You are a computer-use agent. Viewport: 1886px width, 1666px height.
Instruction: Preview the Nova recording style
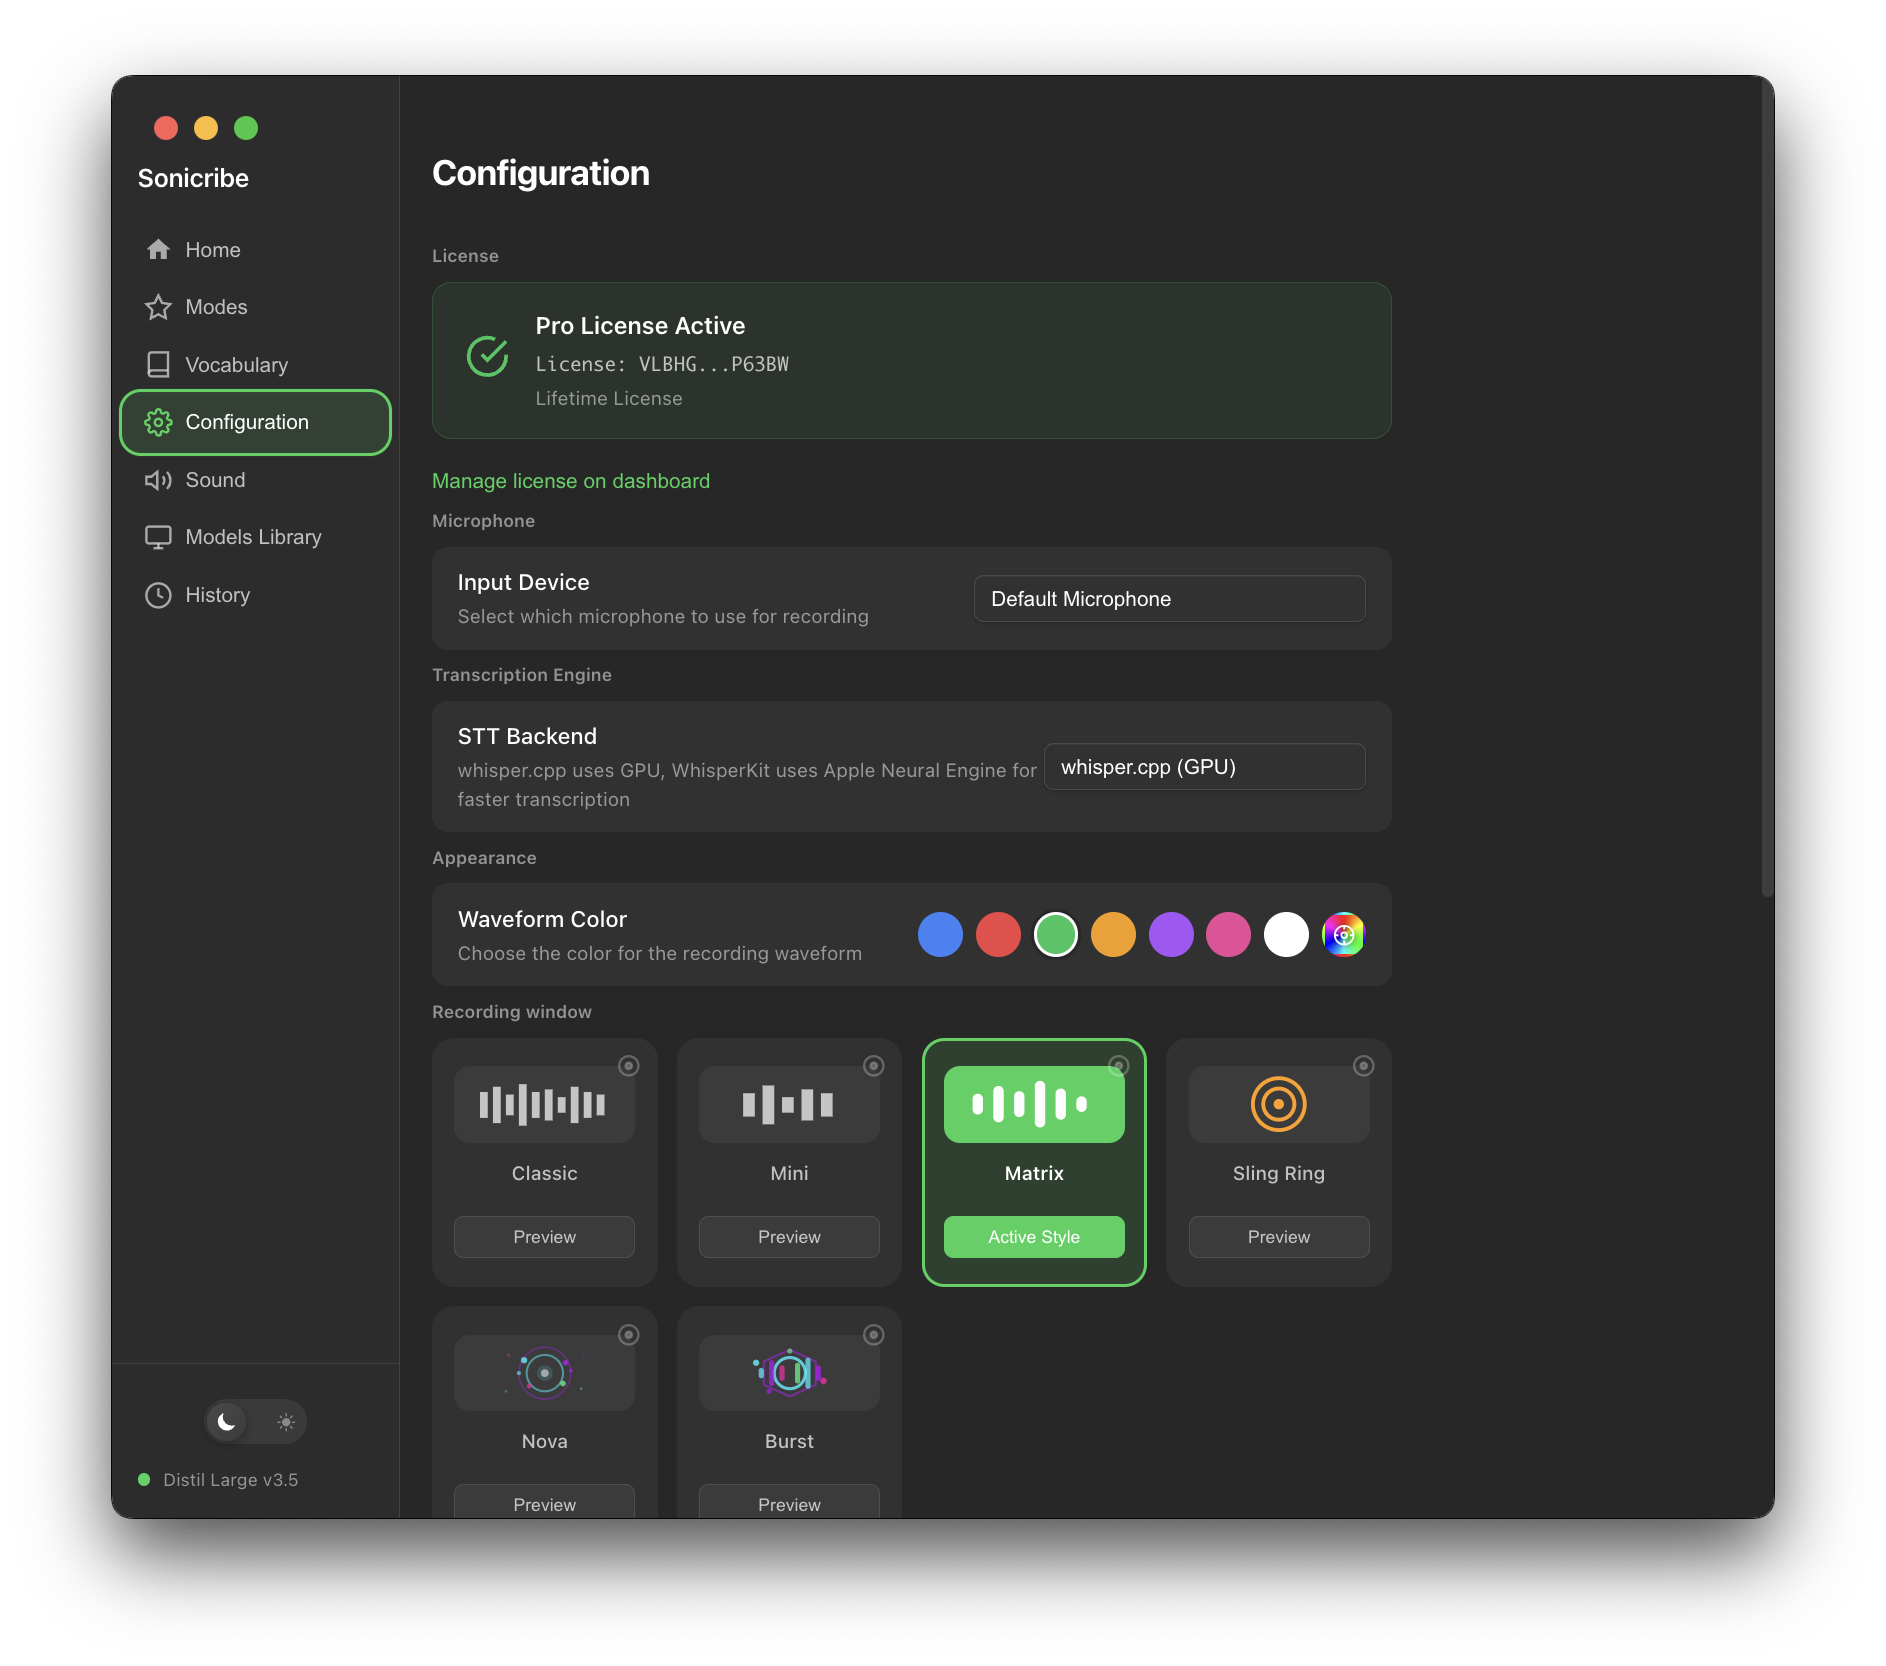[x=544, y=1503]
